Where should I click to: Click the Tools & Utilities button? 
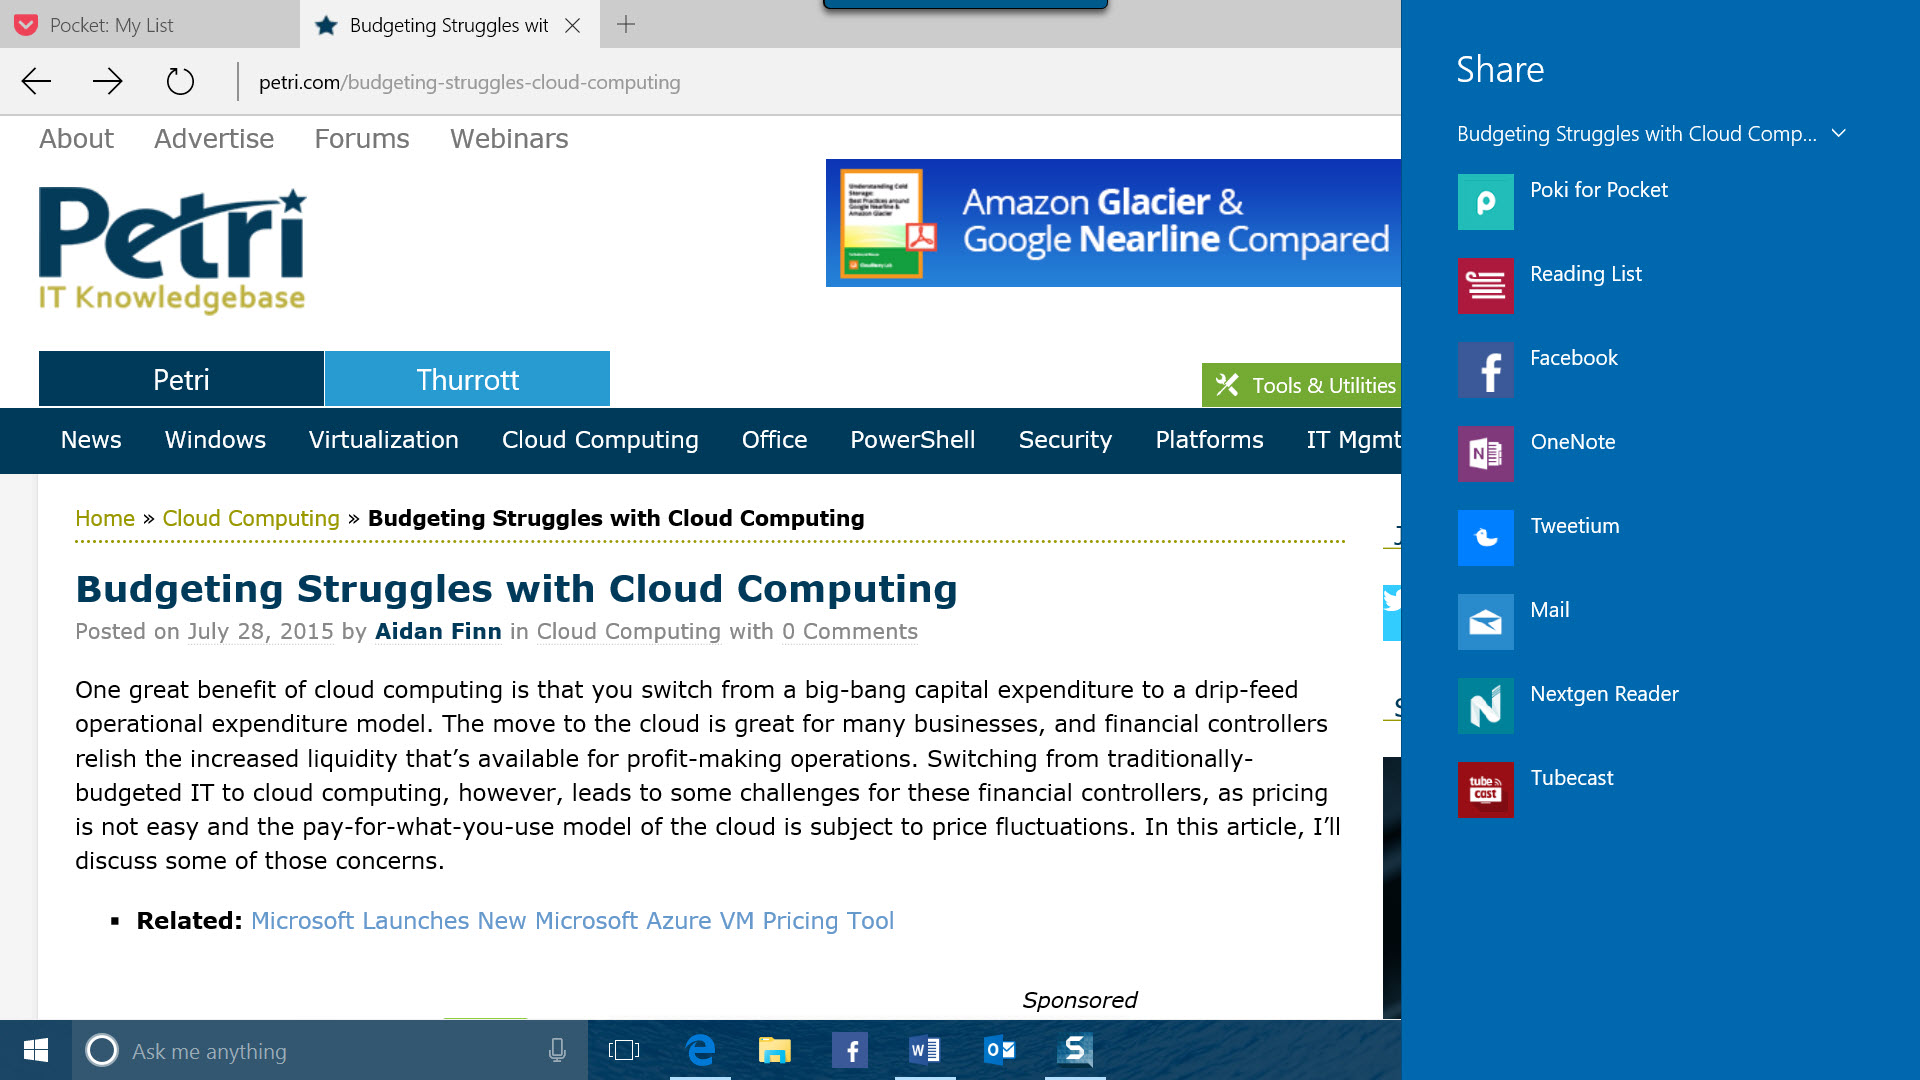(1301, 385)
